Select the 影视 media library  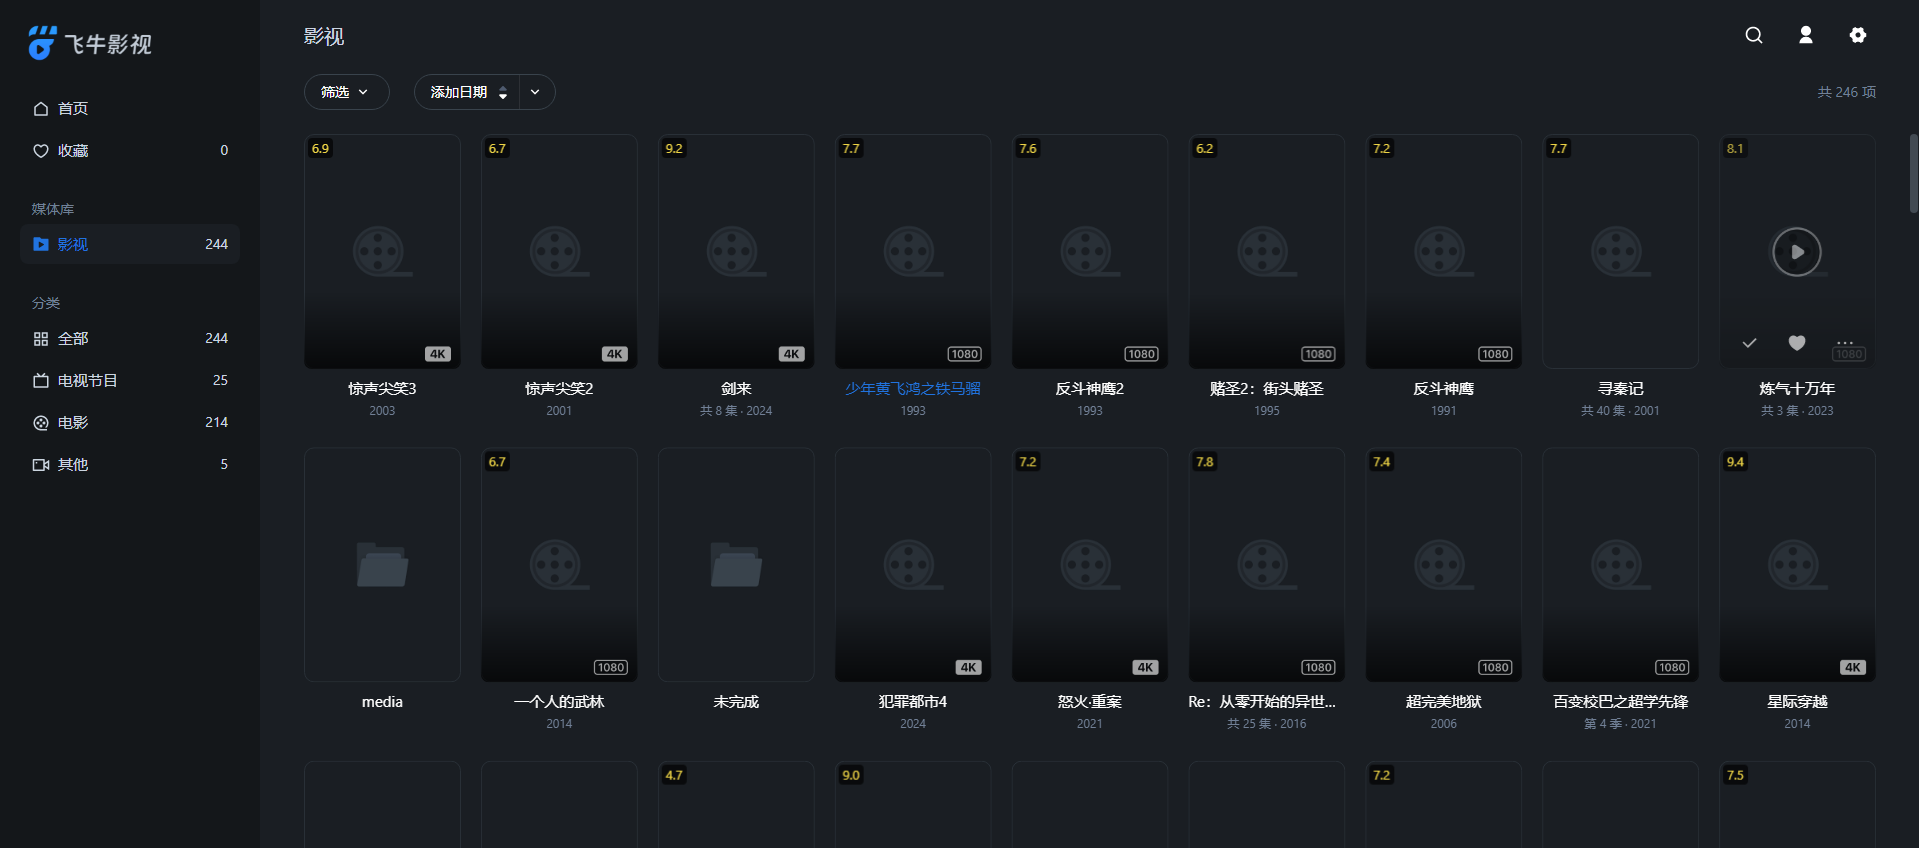tap(130, 244)
